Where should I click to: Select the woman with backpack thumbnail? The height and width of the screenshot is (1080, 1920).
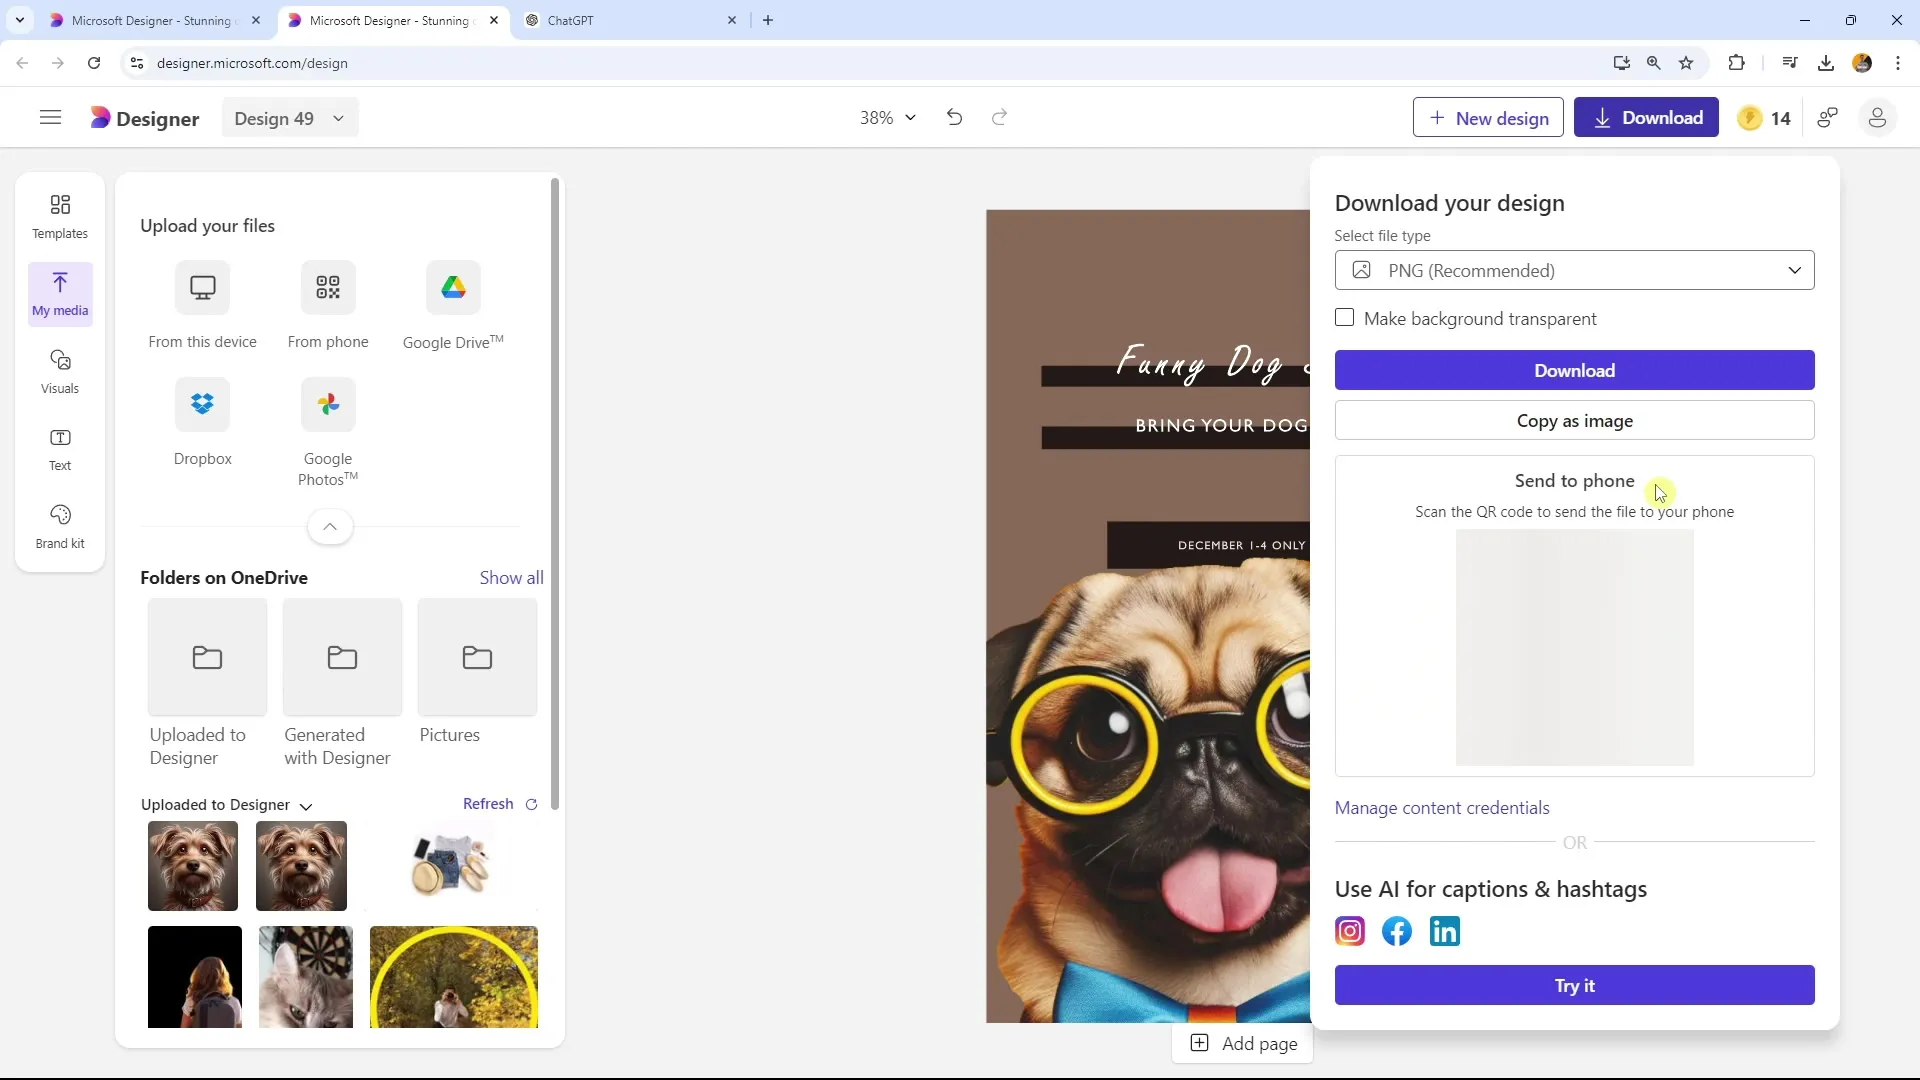click(195, 977)
